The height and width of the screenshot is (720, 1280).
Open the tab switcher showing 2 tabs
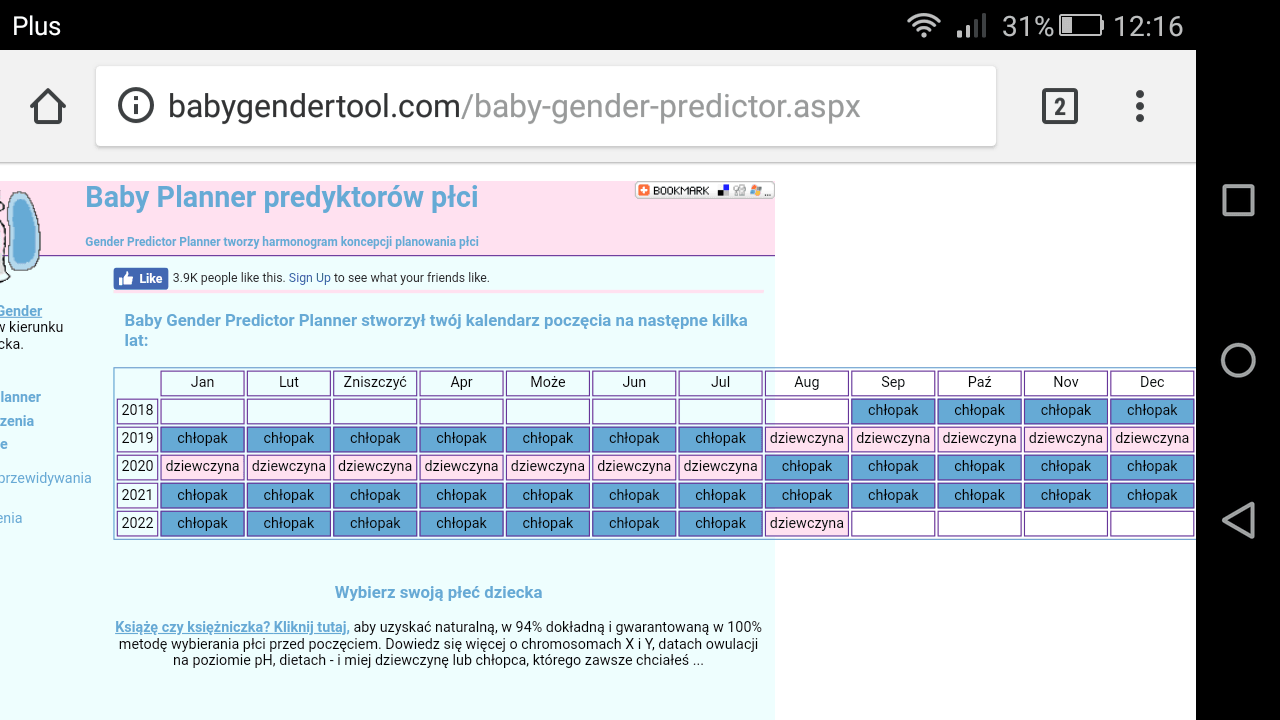tap(1059, 106)
